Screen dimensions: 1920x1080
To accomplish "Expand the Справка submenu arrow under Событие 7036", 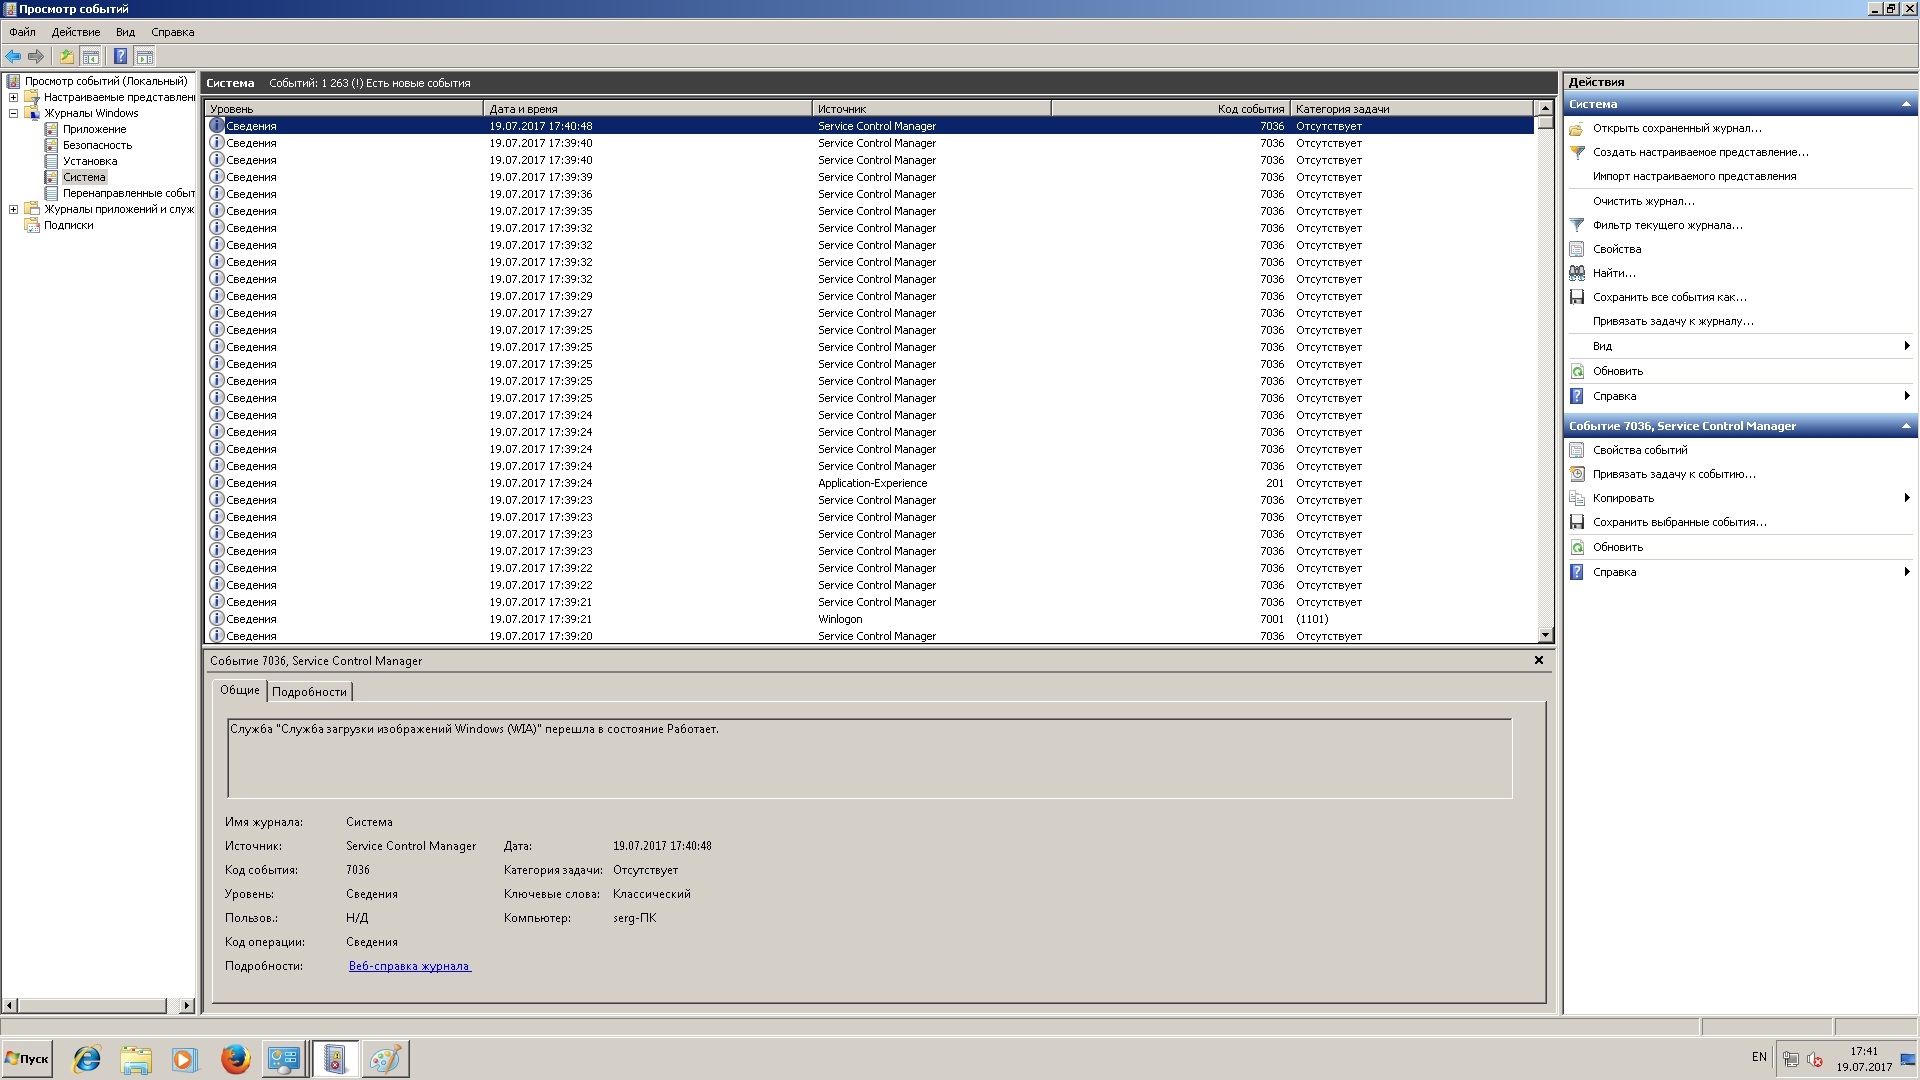I will pyautogui.click(x=1907, y=572).
